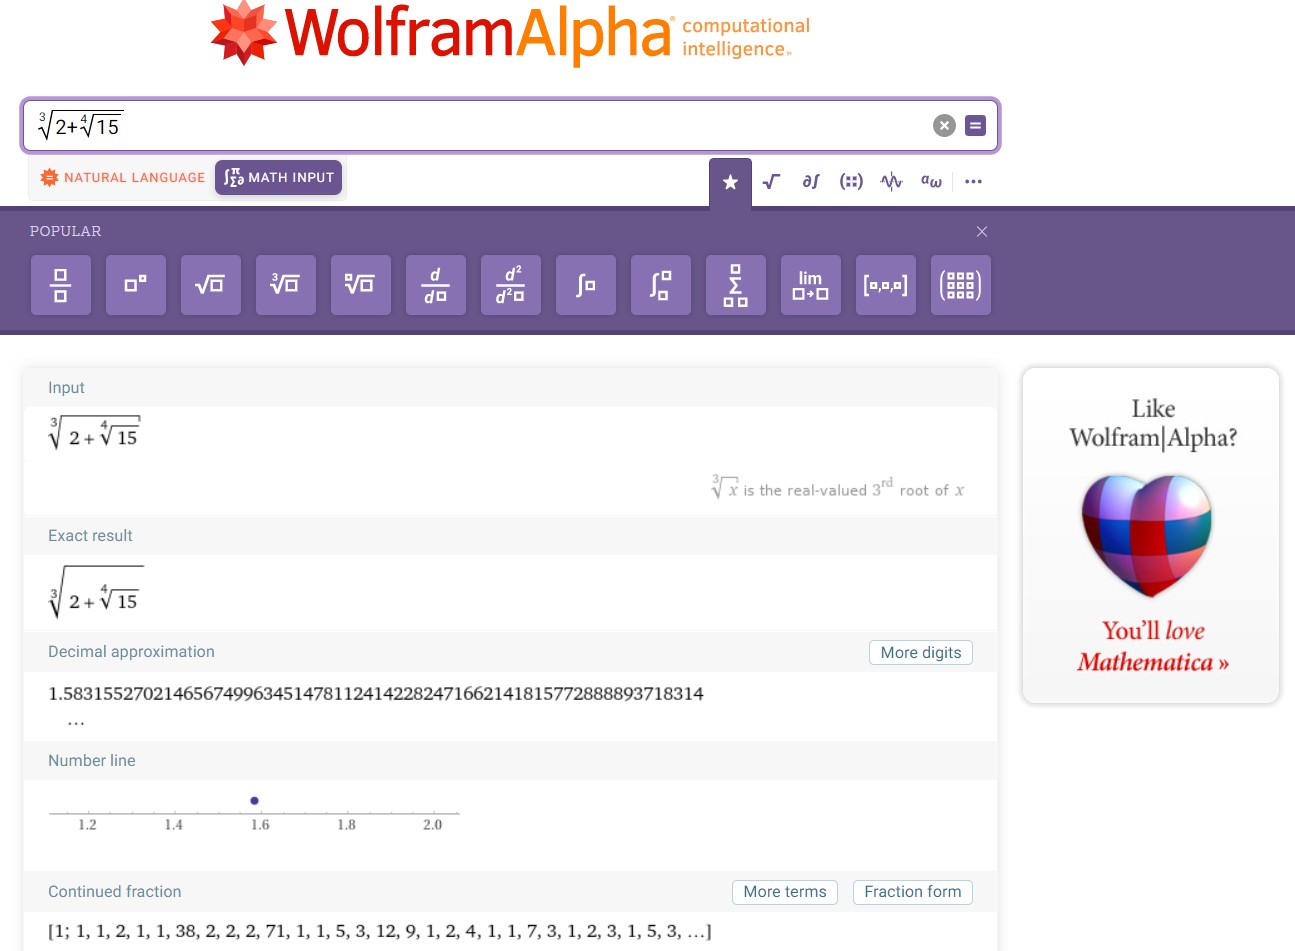The width and height of the screenshot is (1295, 951).
Task: Close the Popular keyboard panel
Action: pos(982,231)
